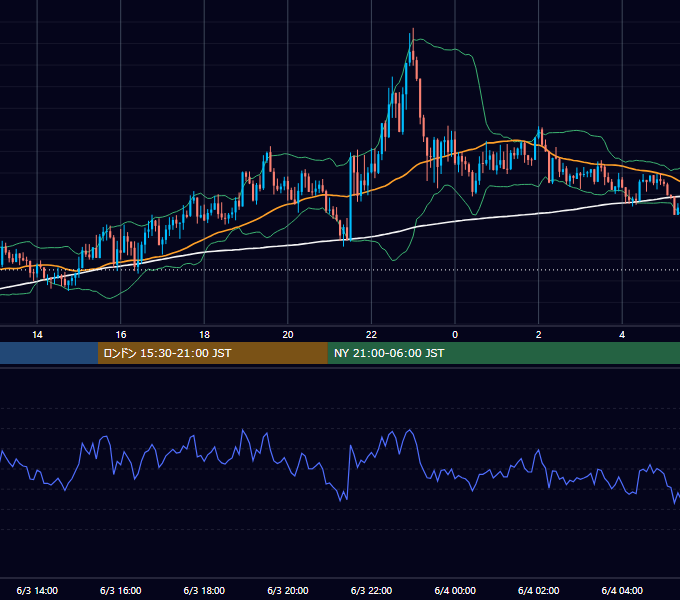Click the 6/4 00:00 date label

tap(455, 590)
